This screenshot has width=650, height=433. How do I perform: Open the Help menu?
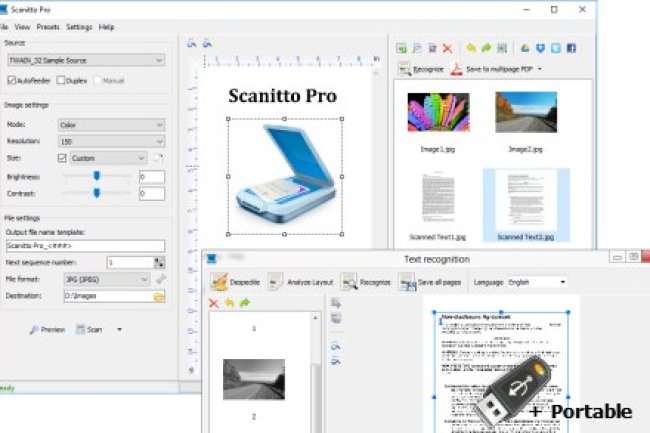tap(106, 27)
